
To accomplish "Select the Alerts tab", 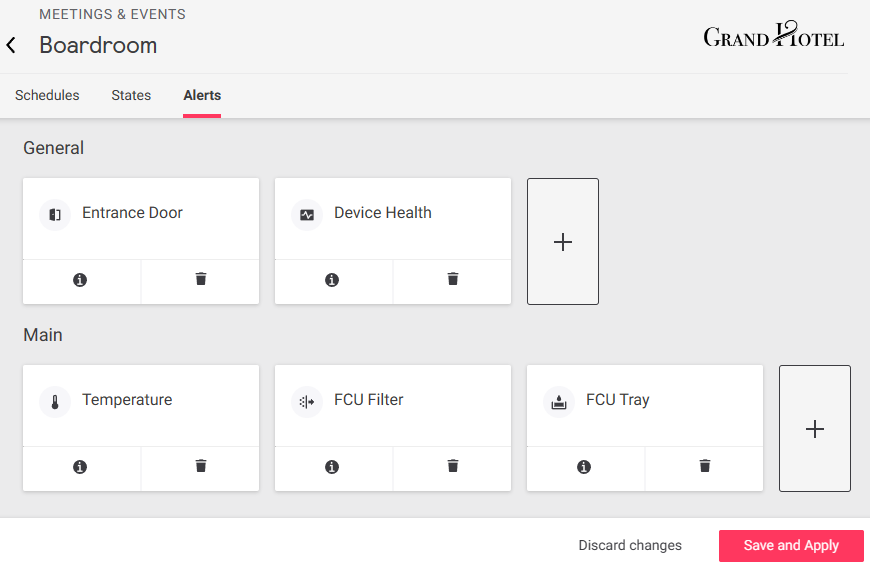I will pos(202,96).
